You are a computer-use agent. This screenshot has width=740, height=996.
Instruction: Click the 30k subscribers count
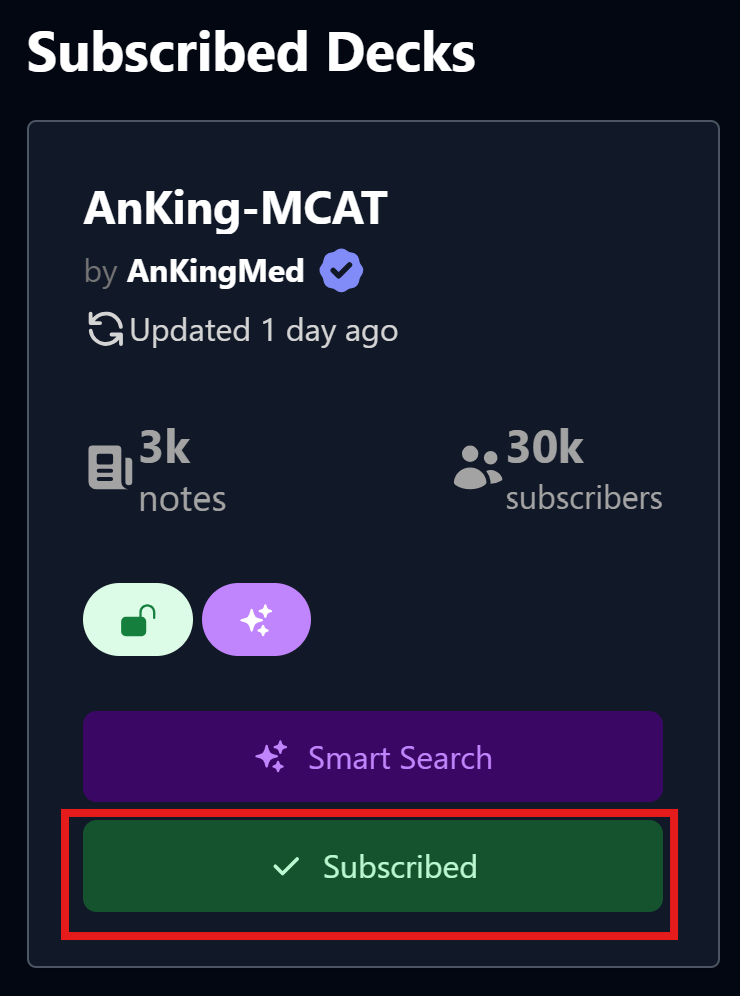(x=545, y=447)
